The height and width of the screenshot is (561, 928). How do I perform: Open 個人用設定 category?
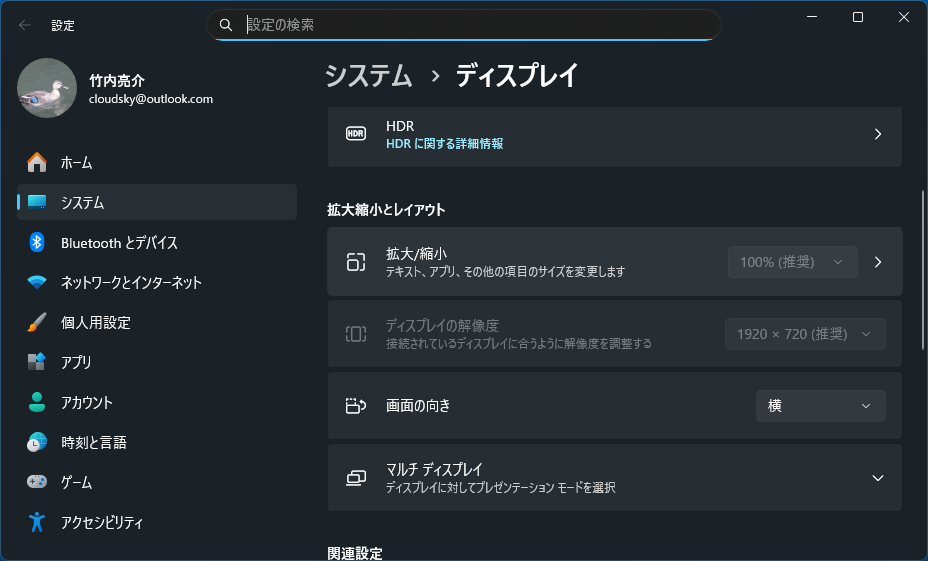point(157,323)
